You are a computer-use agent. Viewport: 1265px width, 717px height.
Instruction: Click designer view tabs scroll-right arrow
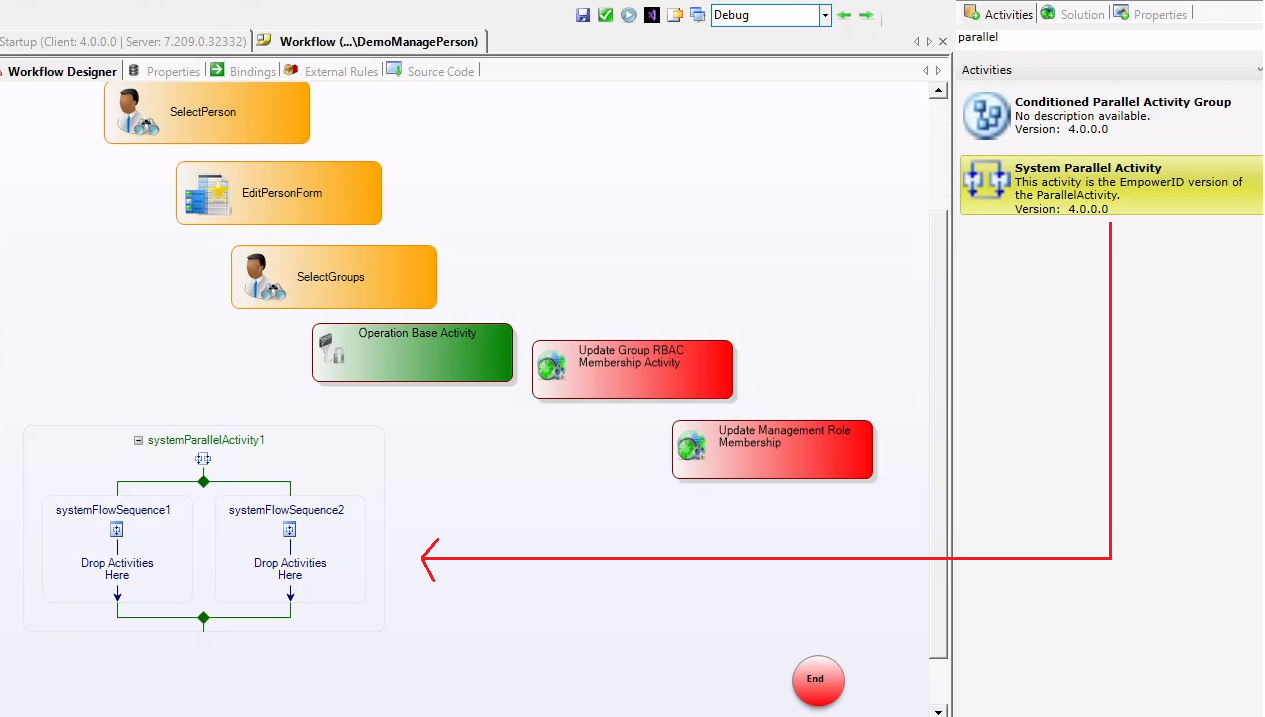938,71
